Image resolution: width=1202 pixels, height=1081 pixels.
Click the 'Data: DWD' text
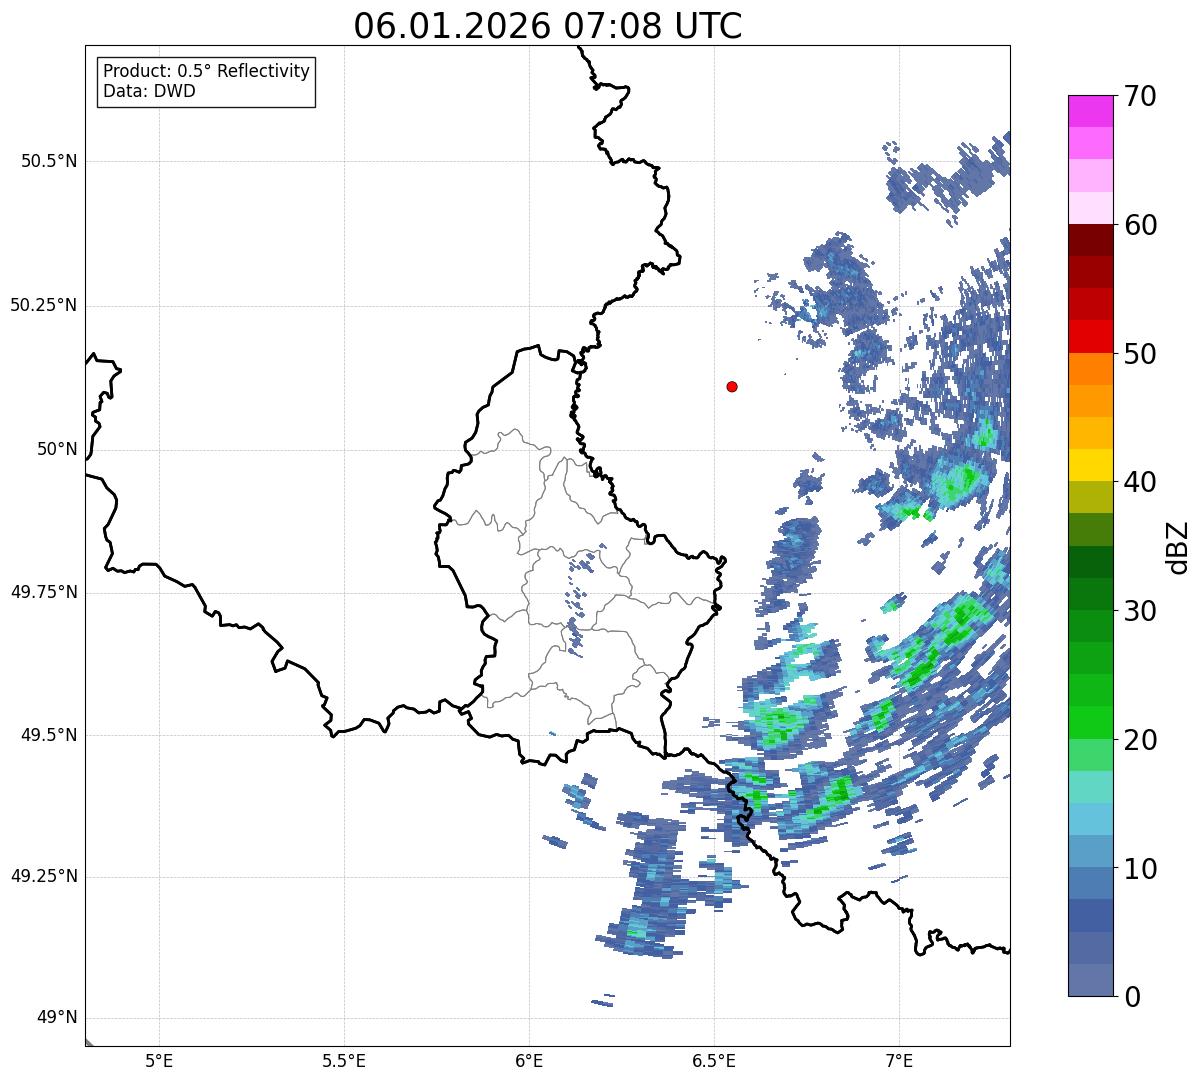pyautogui.click(x=149, y=91)
